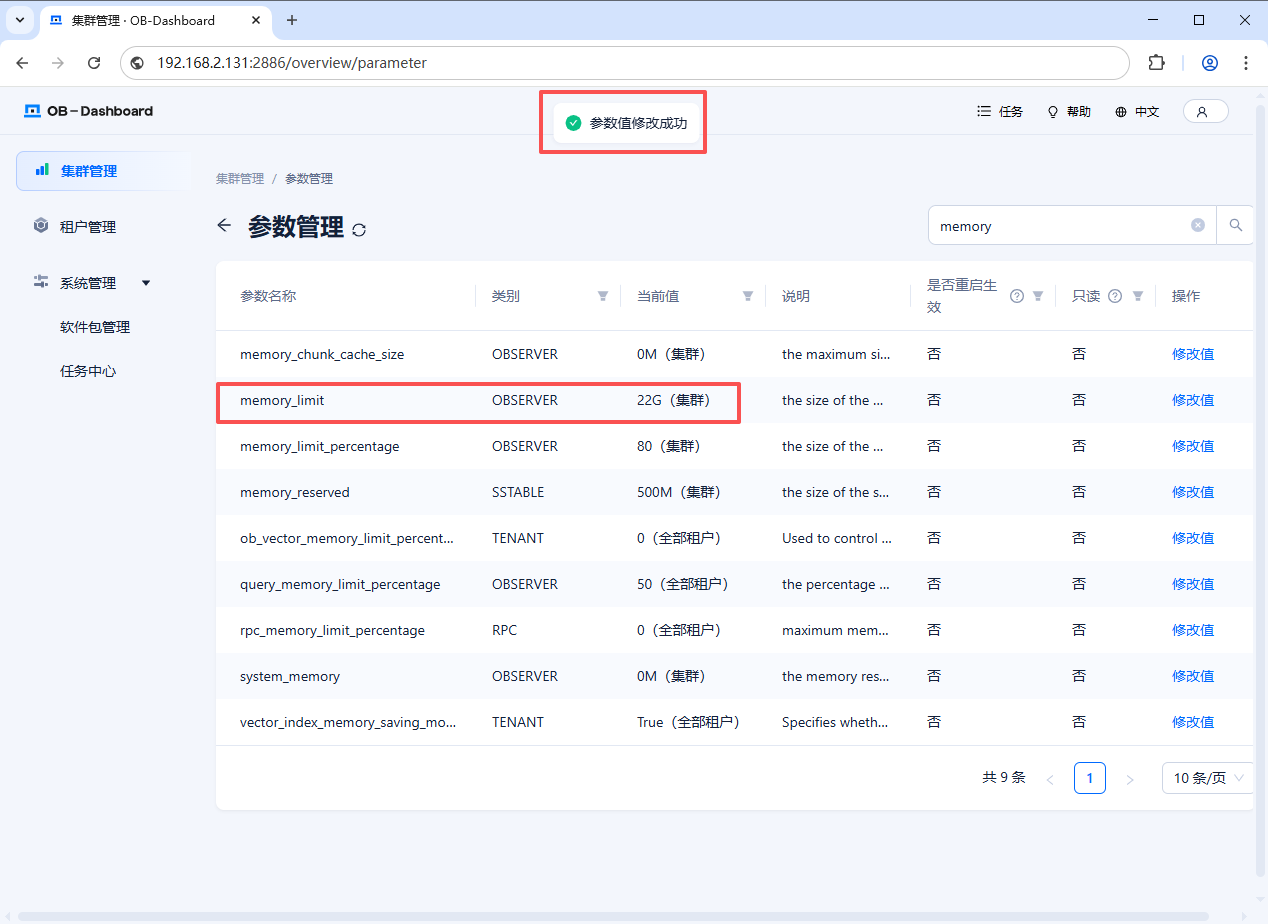
Task: Open filter for 只读 column
Action: point(1138,296)
